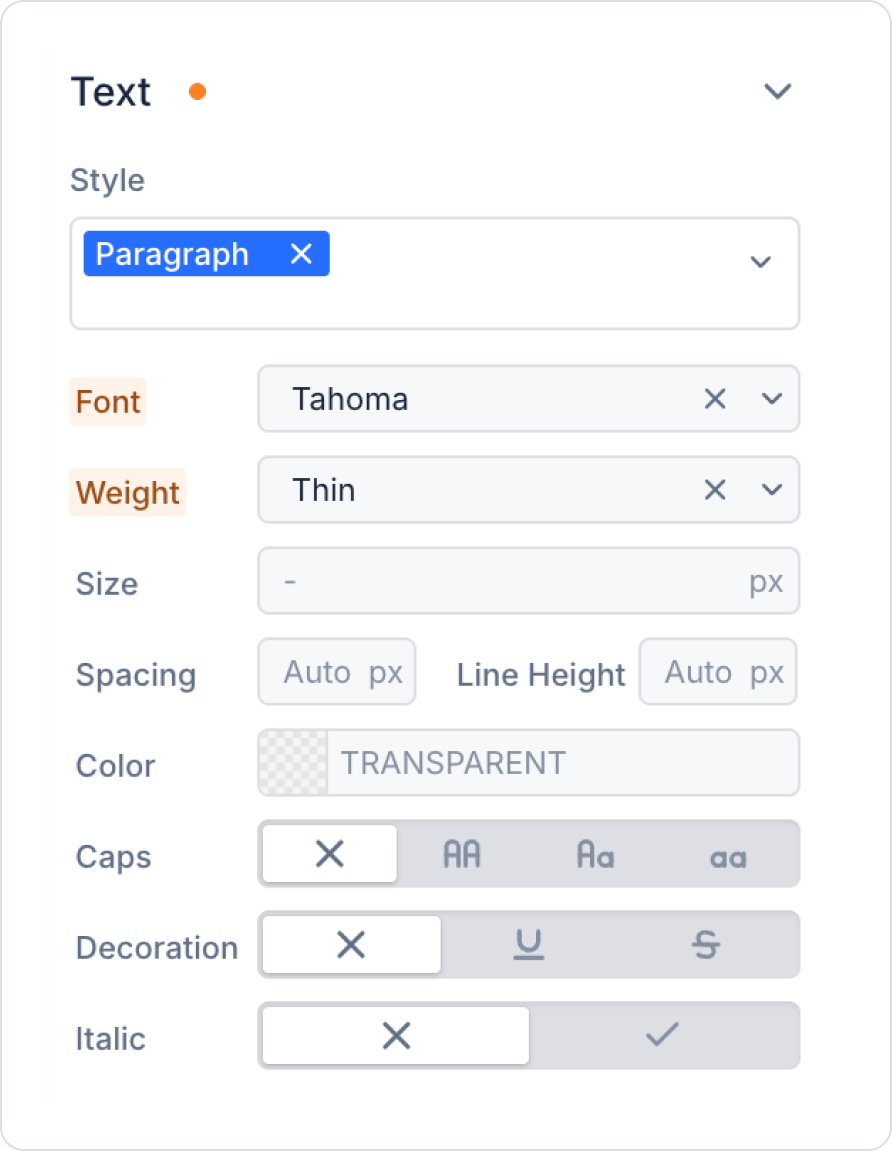Select lowercase aa caps option
The width and height of the screenshot is (892, 1151).
(728, 854)
